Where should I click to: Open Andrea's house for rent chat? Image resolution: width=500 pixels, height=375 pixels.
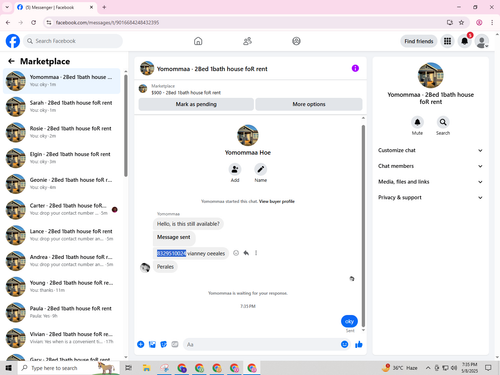62,260
